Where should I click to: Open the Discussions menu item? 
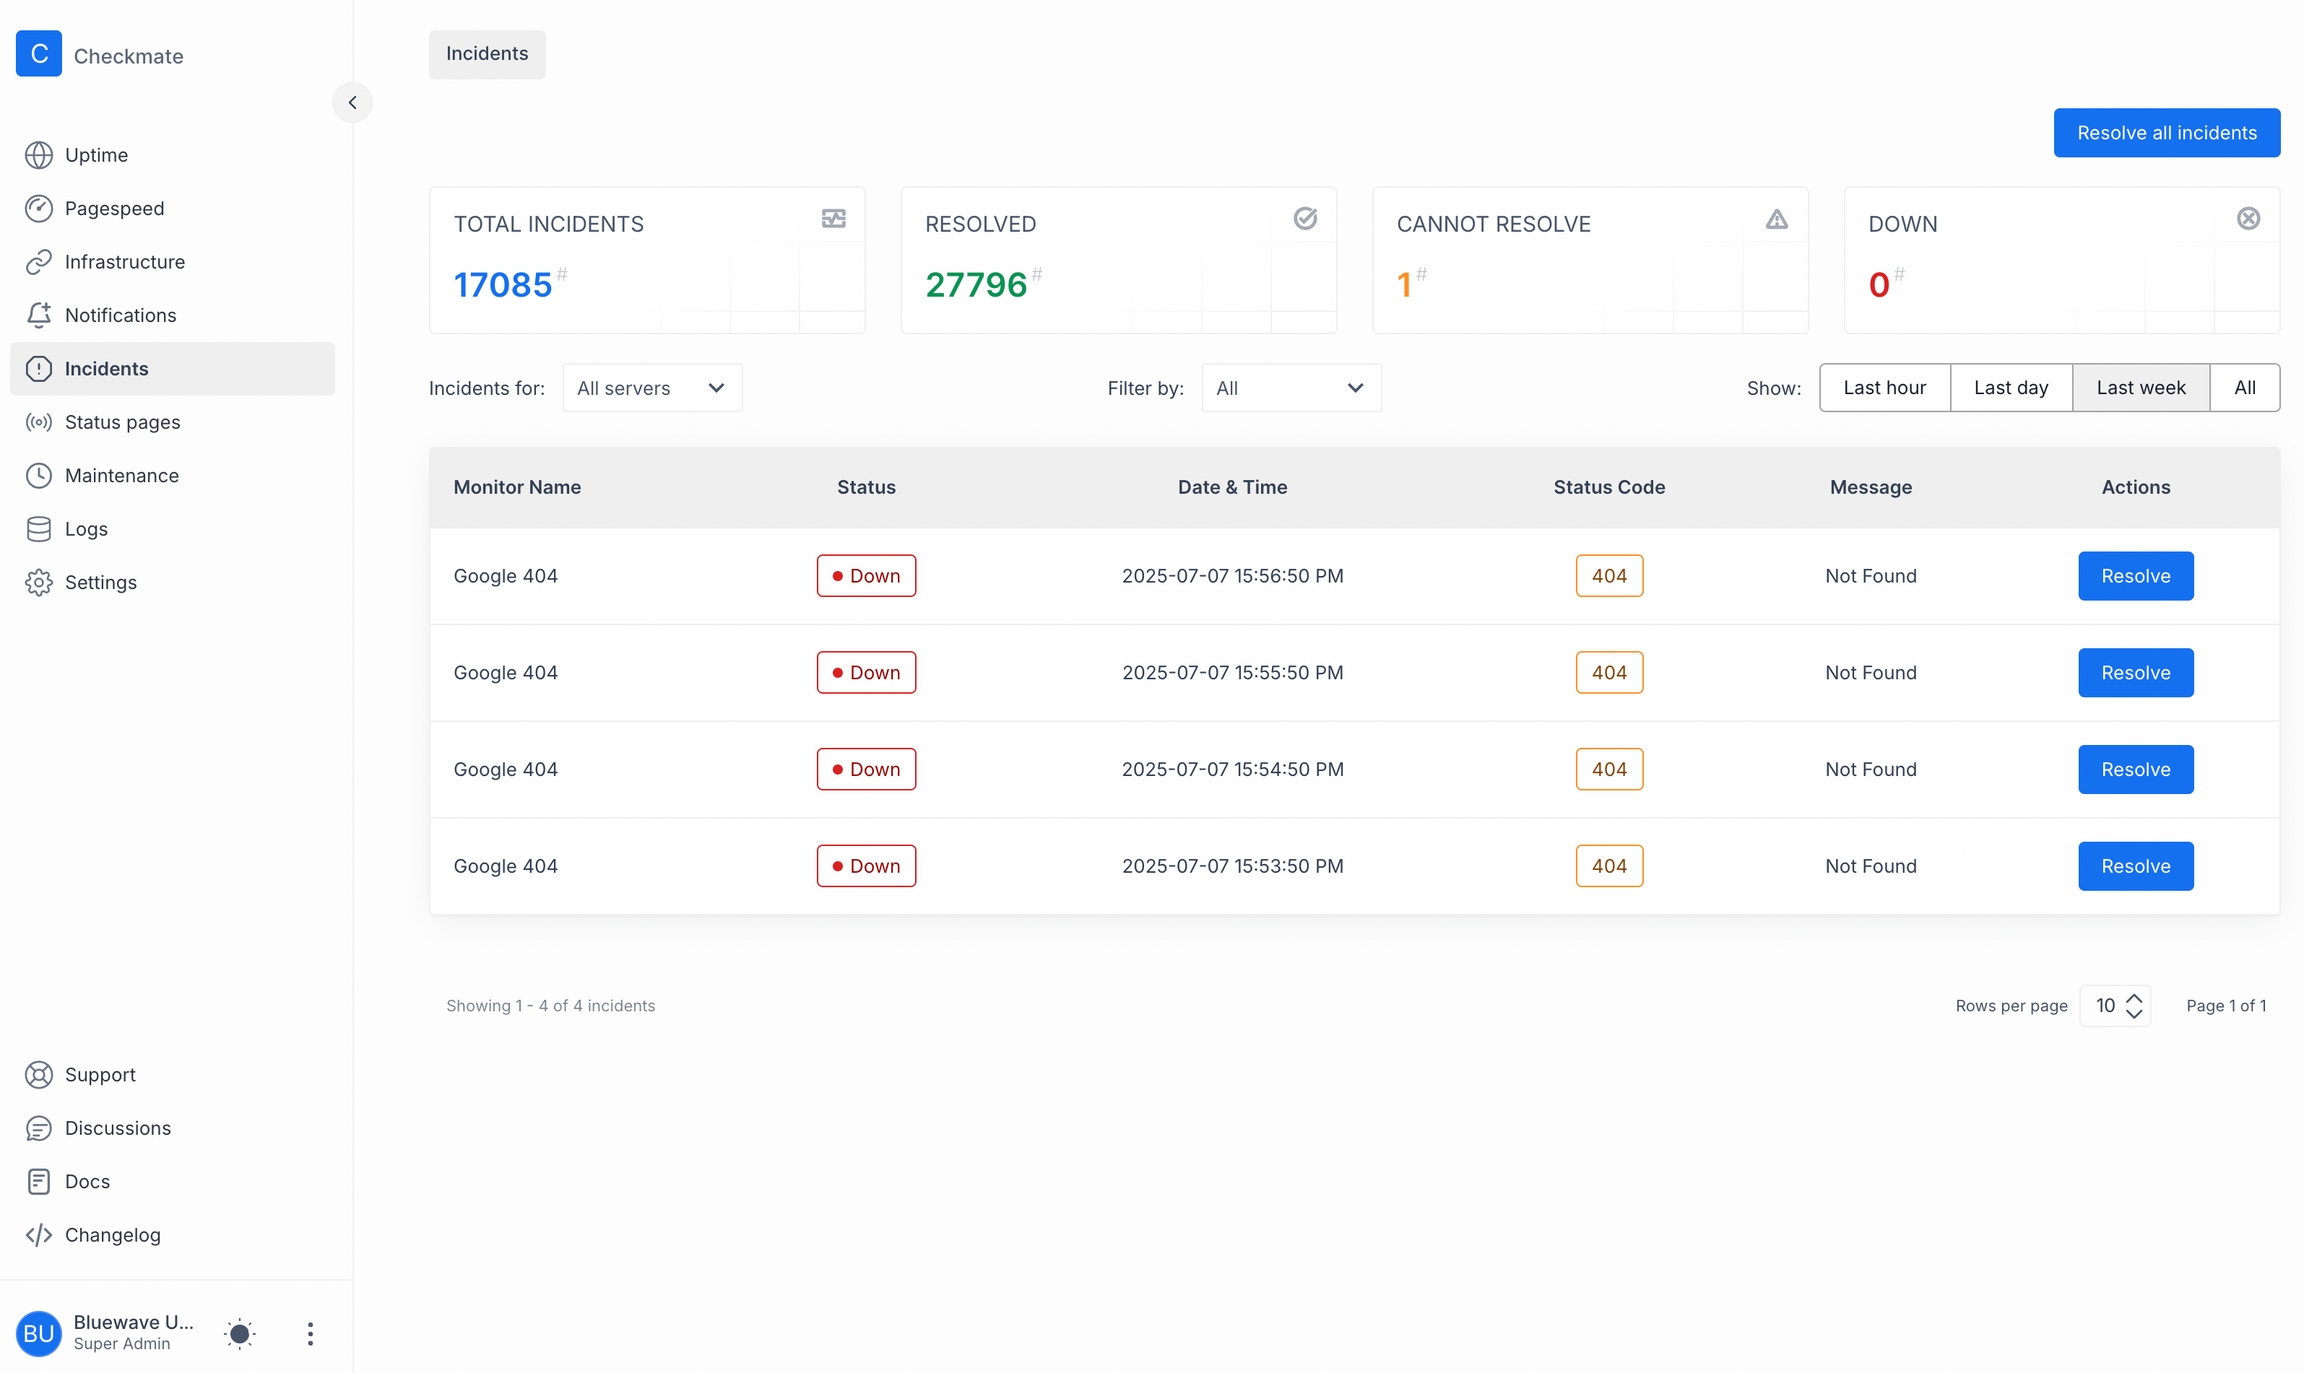[x=117, y=1128]
